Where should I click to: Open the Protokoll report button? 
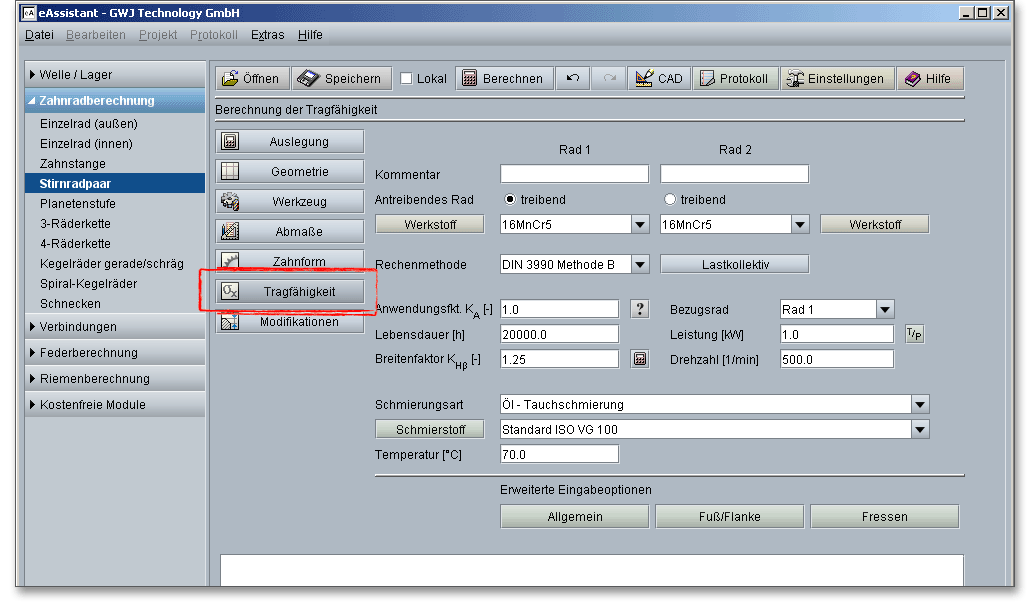(734, 79)
